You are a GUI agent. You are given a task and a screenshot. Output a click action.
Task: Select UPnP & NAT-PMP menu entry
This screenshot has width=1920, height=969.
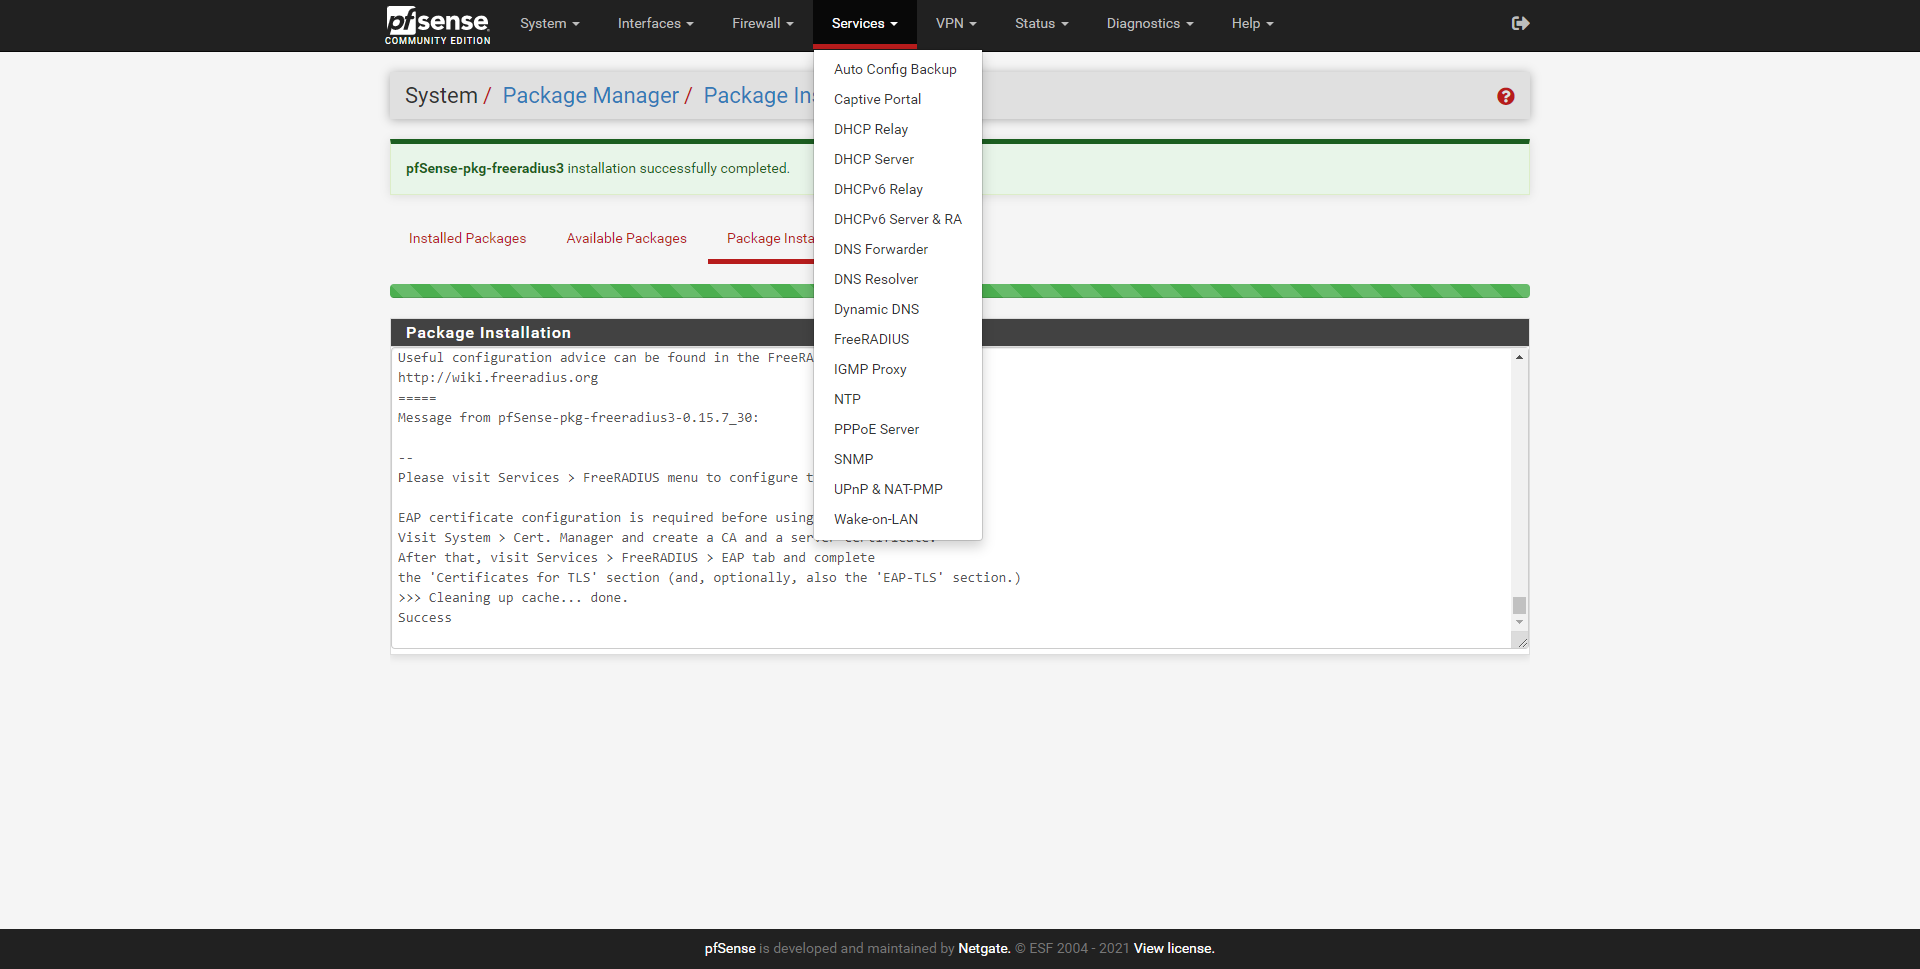click(897, 489)
